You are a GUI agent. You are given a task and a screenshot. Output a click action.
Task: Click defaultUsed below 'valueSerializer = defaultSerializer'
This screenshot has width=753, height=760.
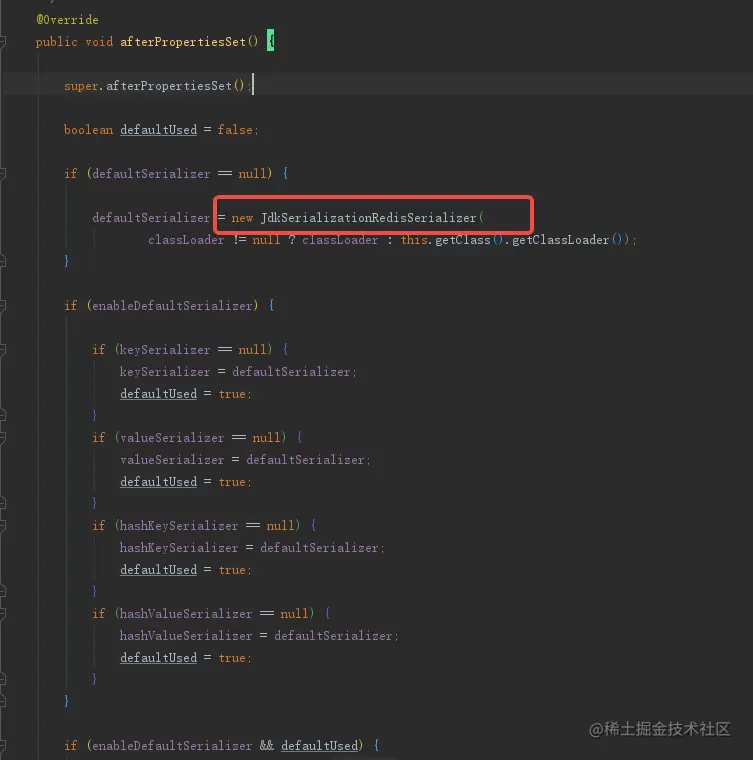pos(158,482)
